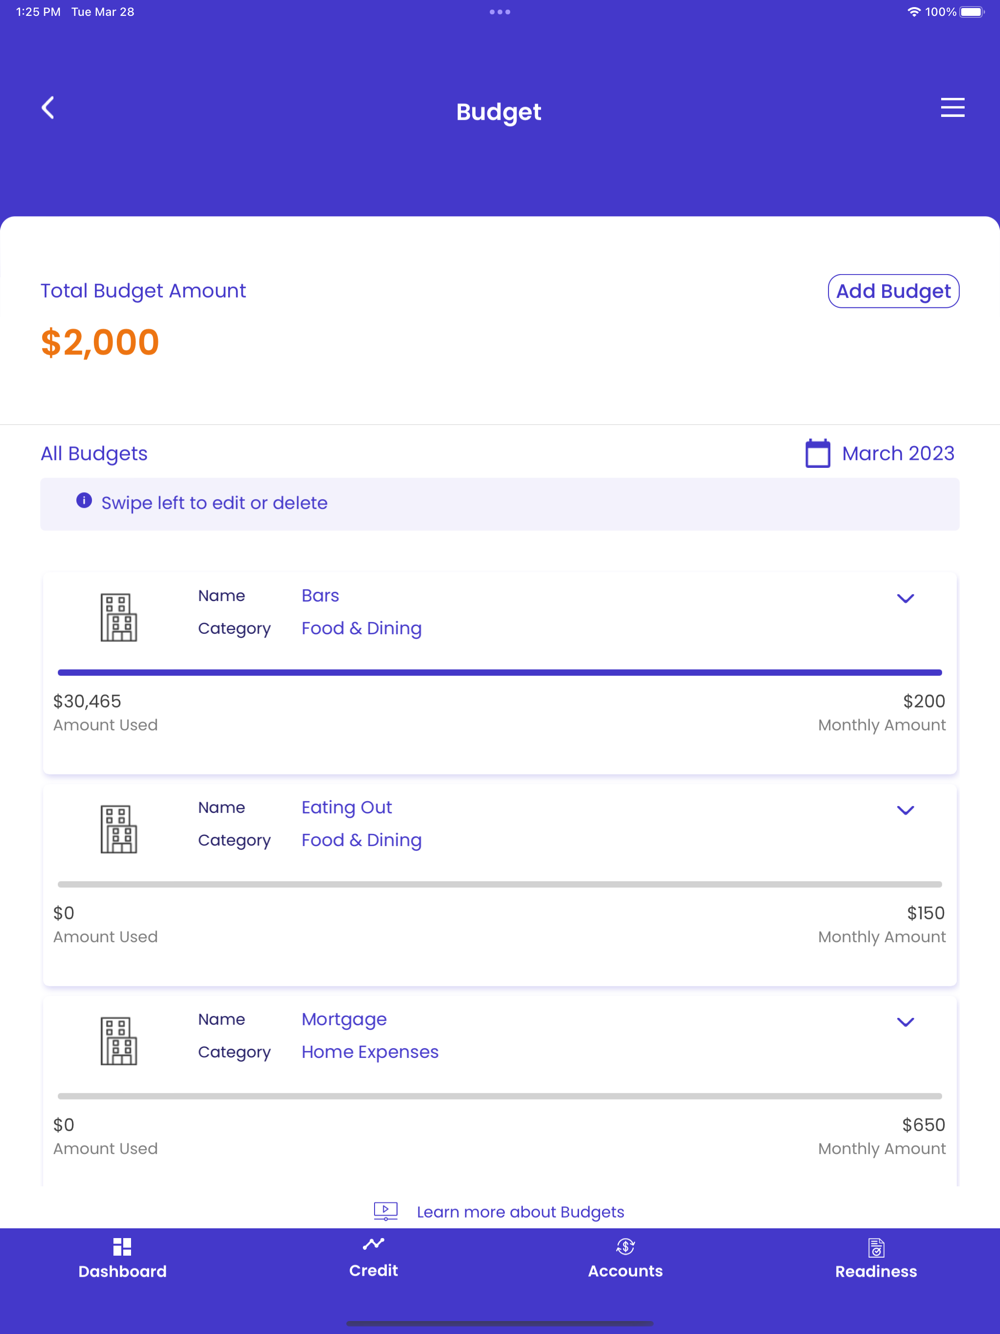Open the hamburger menu
The image size is (1000, 1334).
[x=952, y=108]
